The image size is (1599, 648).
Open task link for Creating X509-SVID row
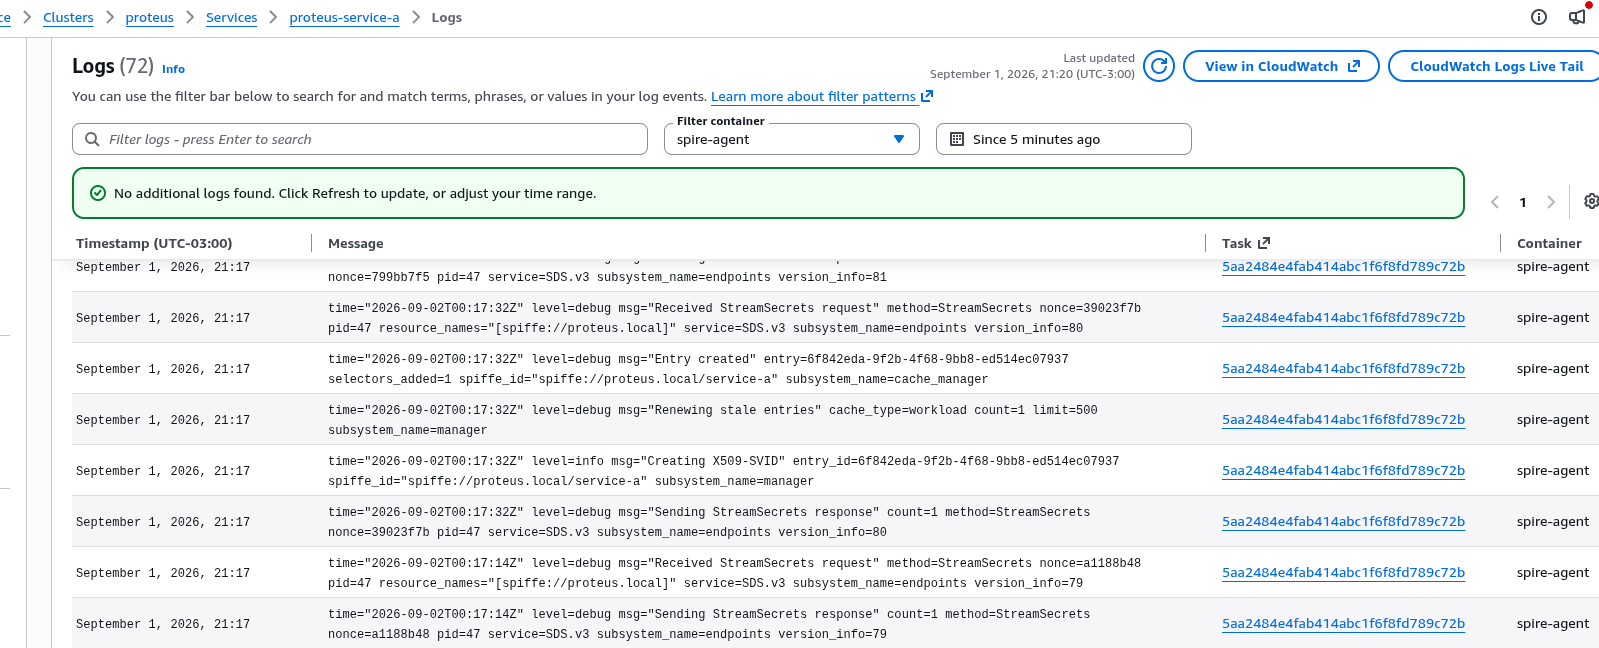pos(1343,471)
